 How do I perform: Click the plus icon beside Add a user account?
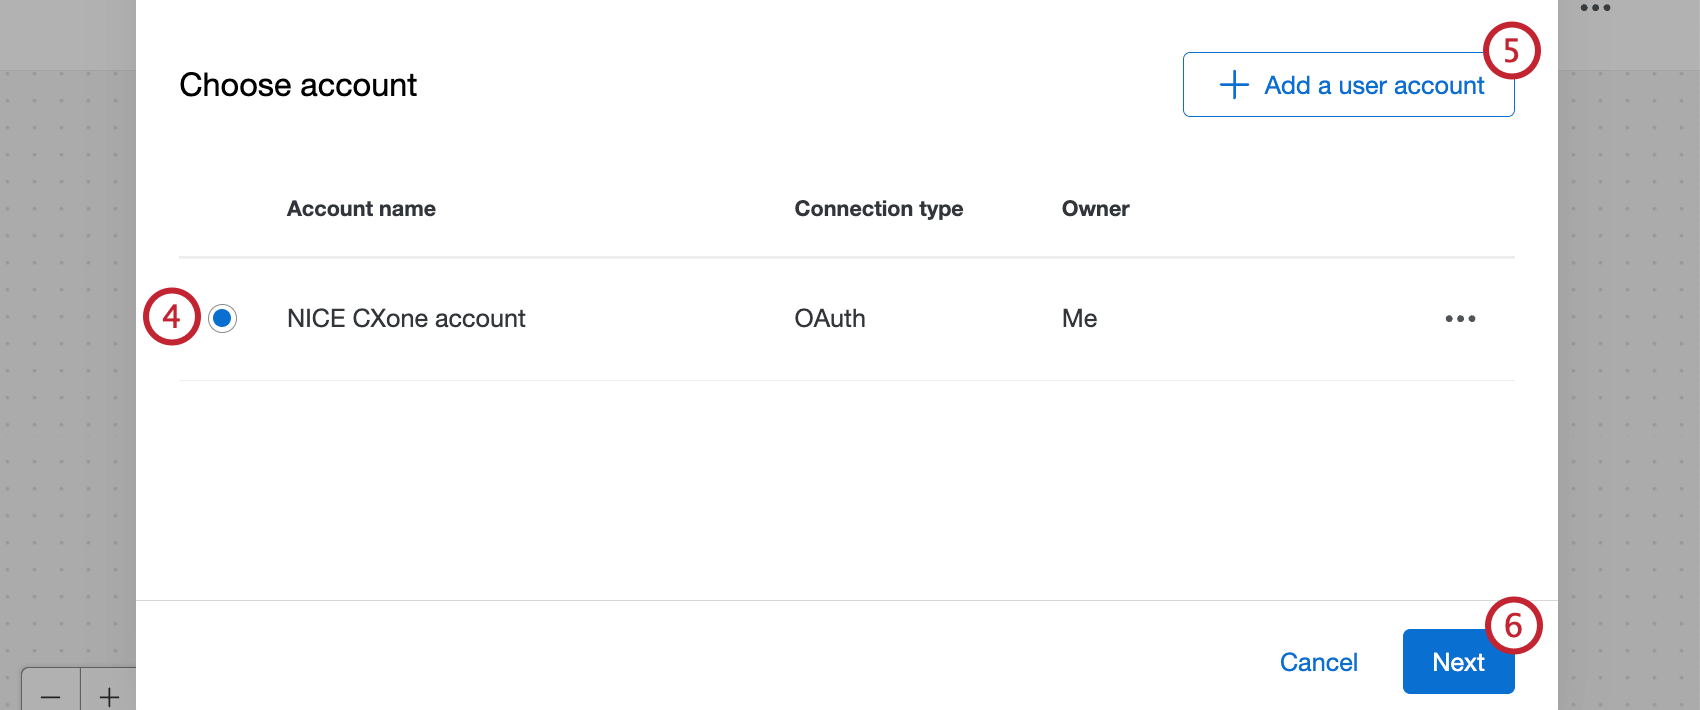pyautogui.click(x=1234, y=85)
